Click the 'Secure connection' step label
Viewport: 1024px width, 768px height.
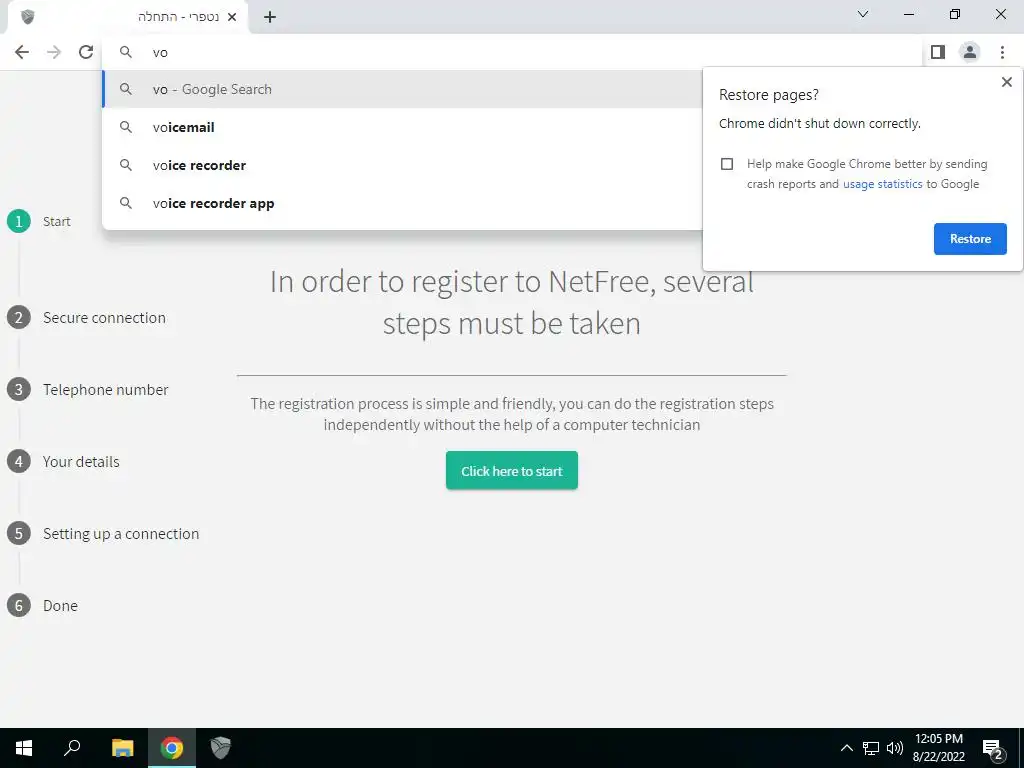point(104,318)
